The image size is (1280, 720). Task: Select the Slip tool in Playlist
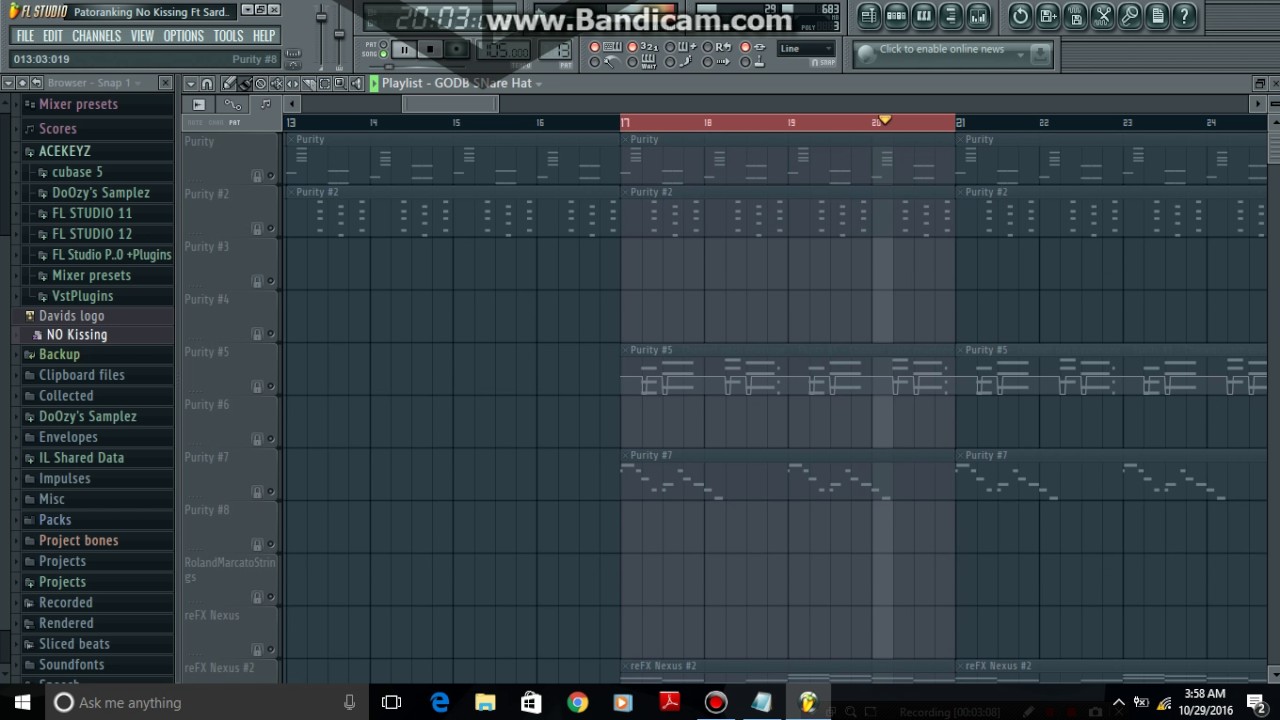(293, 83)
